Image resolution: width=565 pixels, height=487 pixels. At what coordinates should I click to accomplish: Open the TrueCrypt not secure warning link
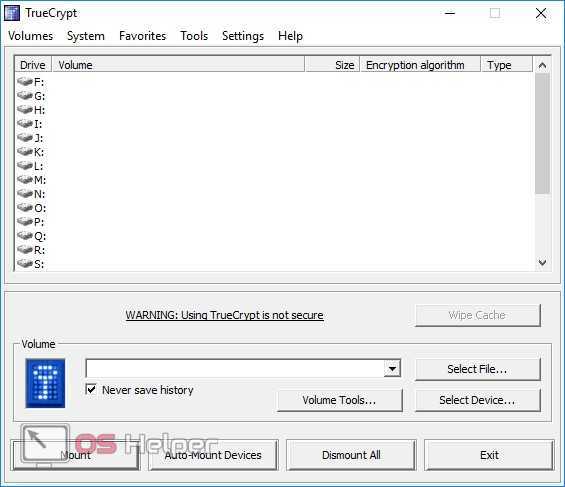pos(224,315)
